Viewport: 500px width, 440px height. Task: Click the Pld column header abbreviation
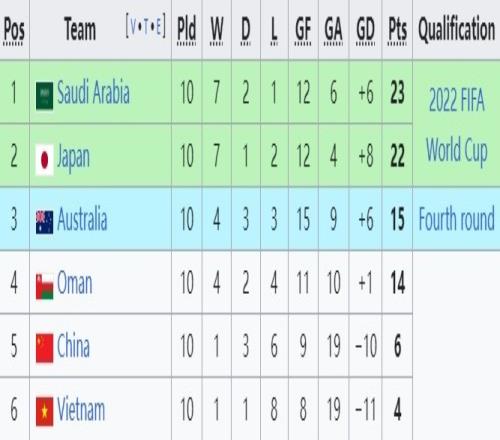tap(186, 30)
